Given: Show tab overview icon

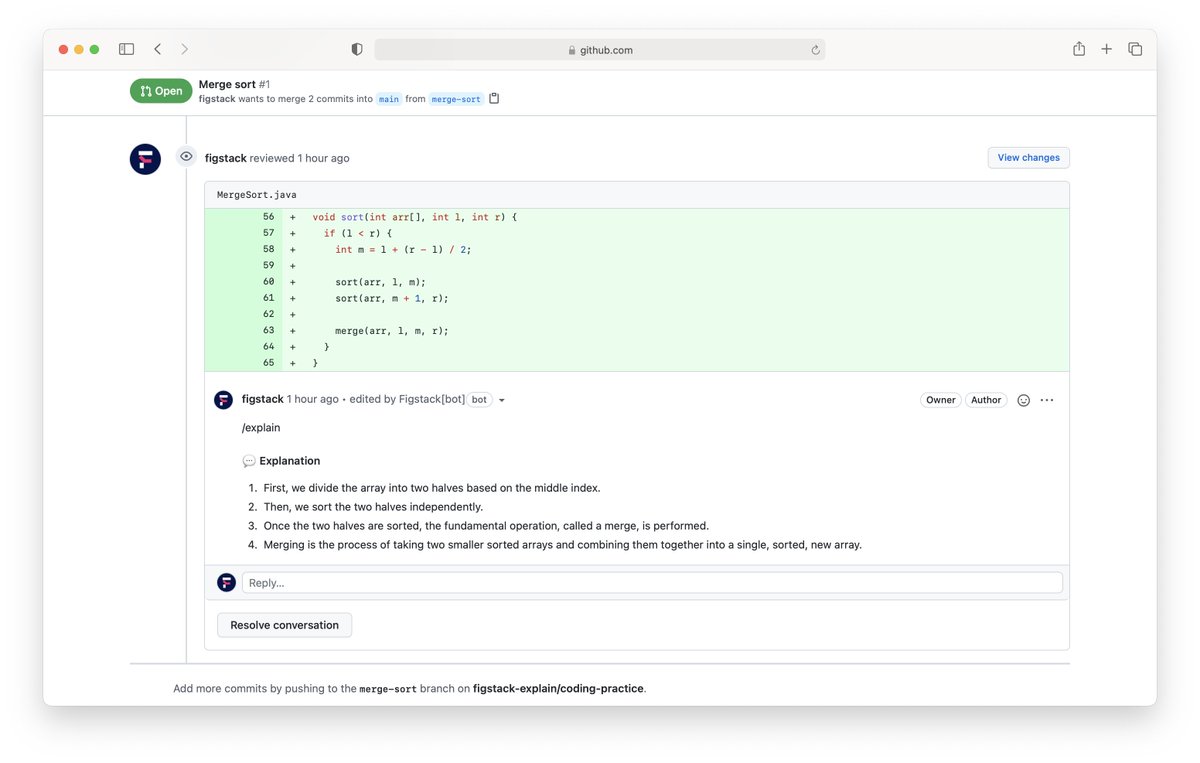Looking at the screenshot, I should (x=1135, y=49).
